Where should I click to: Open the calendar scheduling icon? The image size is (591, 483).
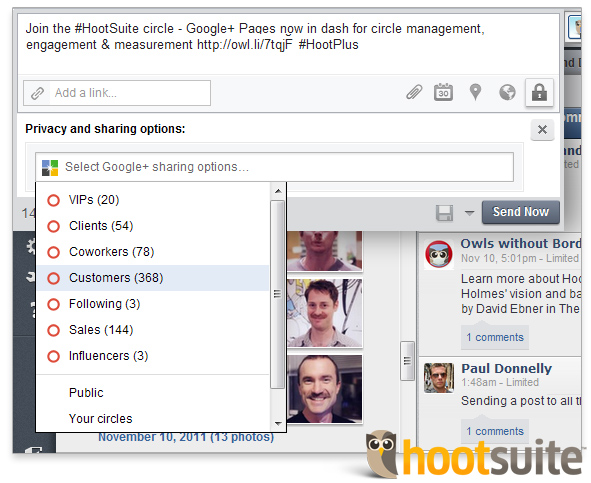(443, 92)
